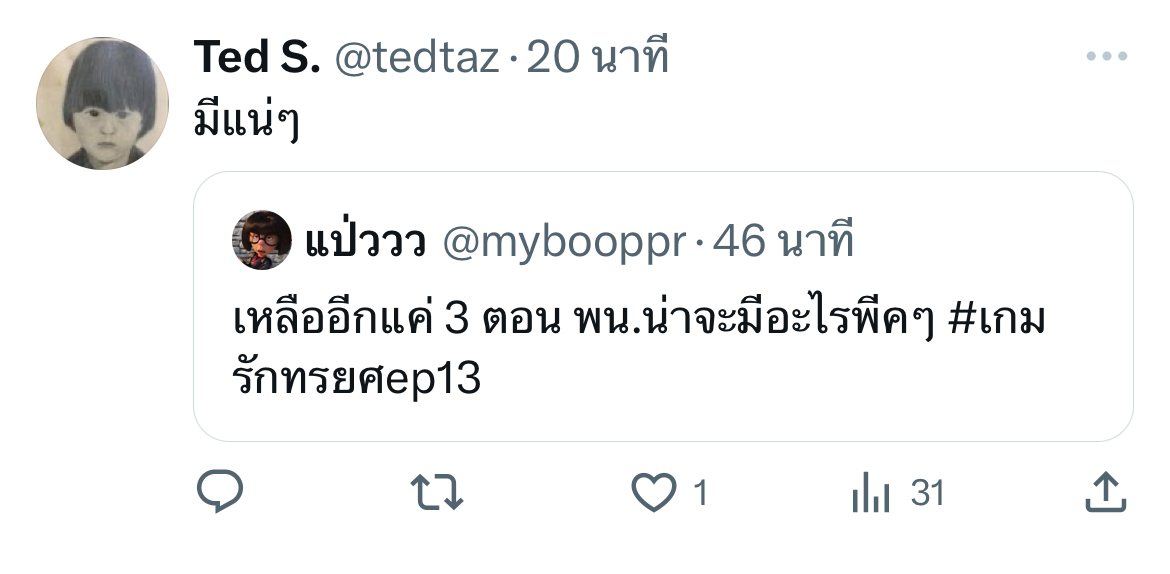Click the 20 นาที timestamp
This screenshot has height=574, width=1170.
point(597,57)
